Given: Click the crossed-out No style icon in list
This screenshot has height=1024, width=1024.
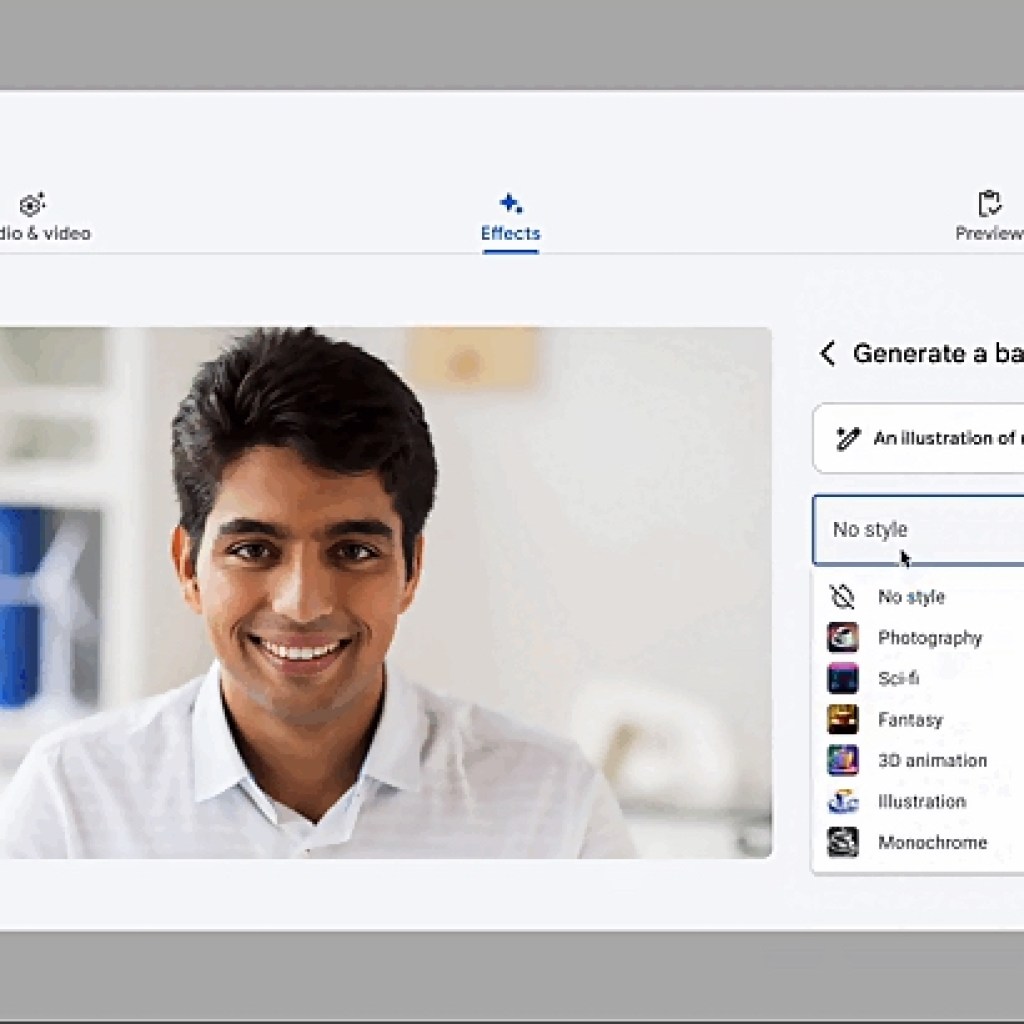Looking at the screenshot, I should (843, 597).
